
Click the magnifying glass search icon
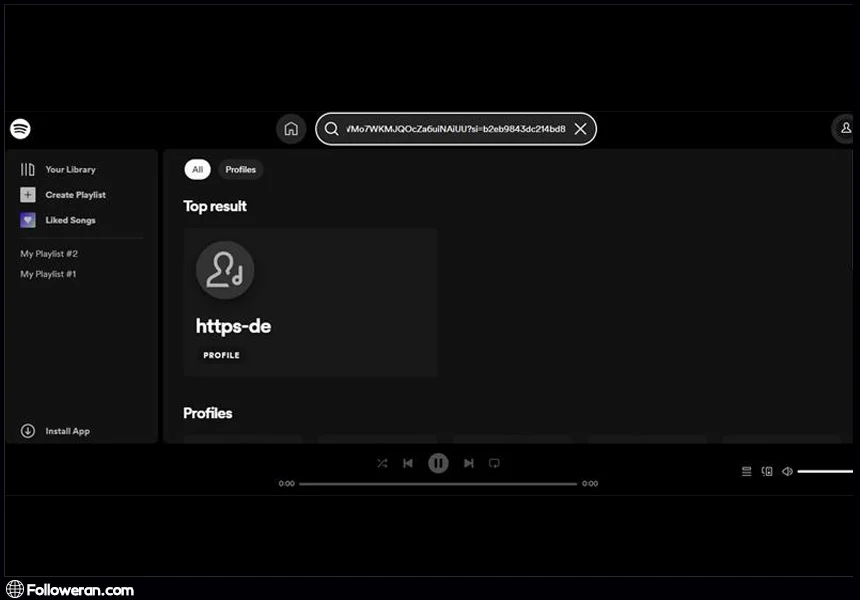[x=332, y=129]
